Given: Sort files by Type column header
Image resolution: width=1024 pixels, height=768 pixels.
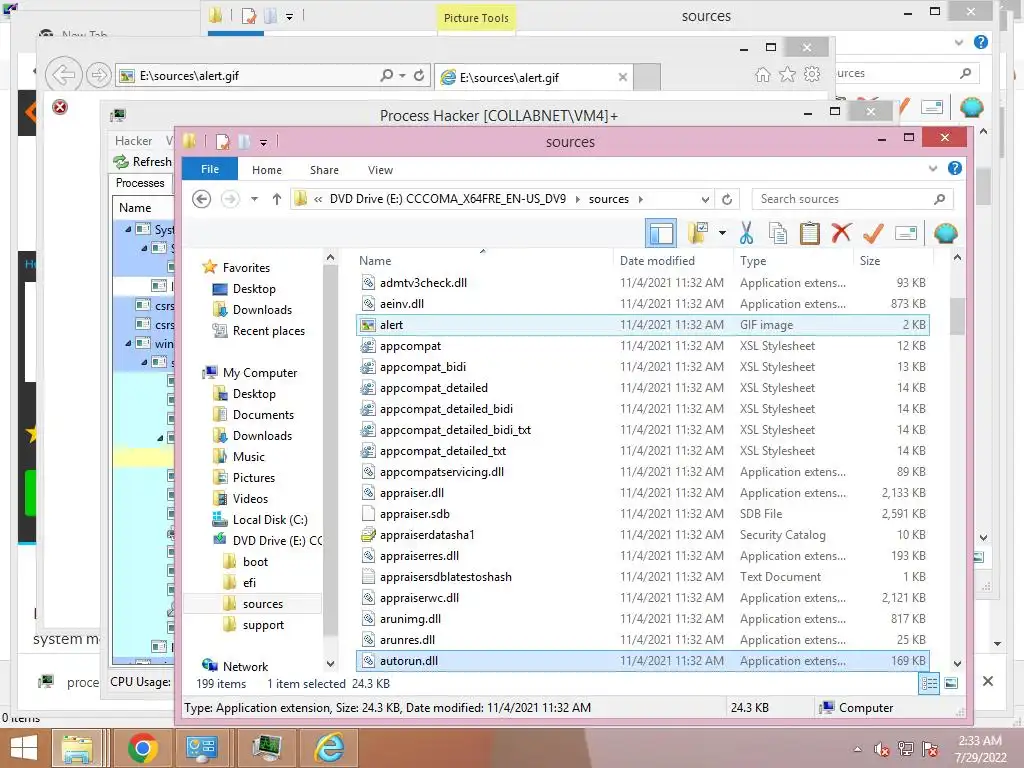Looking at the screenshot, I should click(x=753, y=261).
